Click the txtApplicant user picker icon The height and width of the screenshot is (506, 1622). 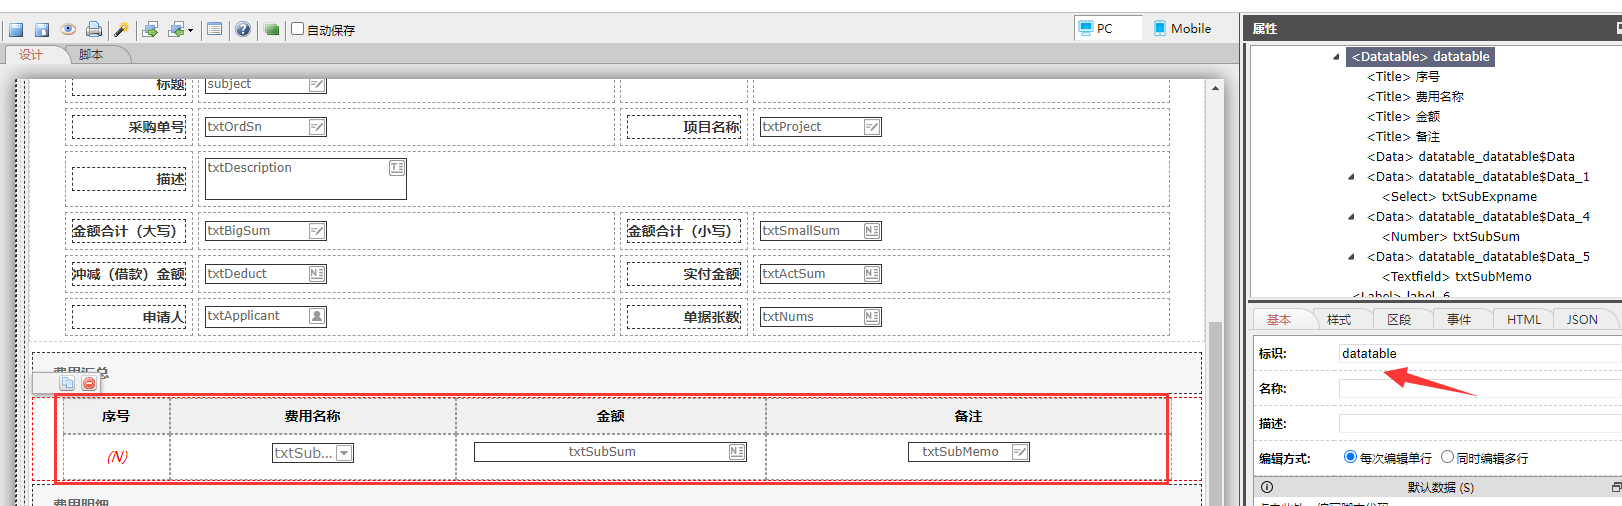coord(317,316)
